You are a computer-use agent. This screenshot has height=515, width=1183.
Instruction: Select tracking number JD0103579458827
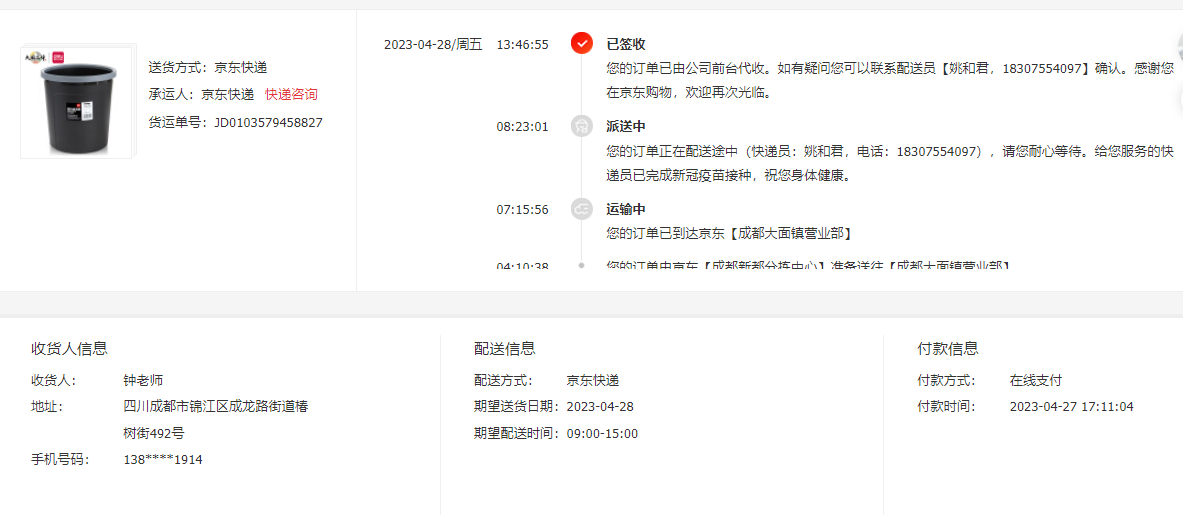click(x=269, y=122)
